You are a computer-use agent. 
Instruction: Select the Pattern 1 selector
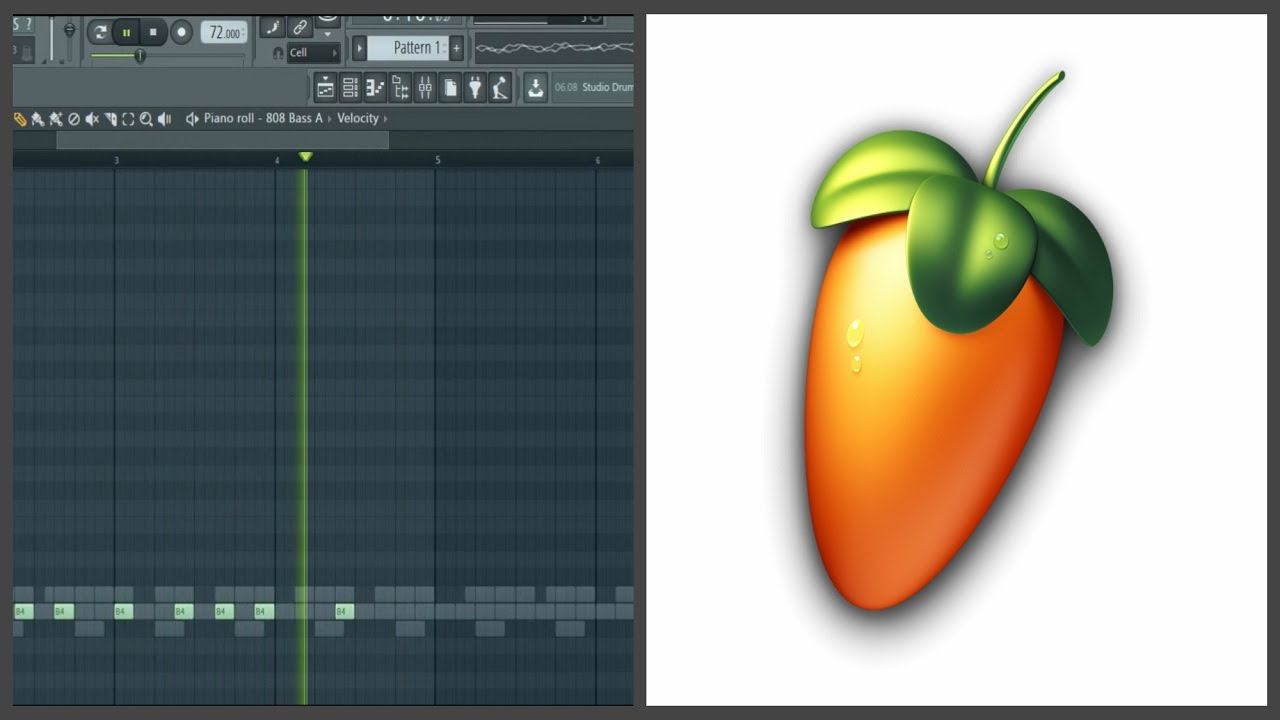pyautogui.click(x=408, y=48)
